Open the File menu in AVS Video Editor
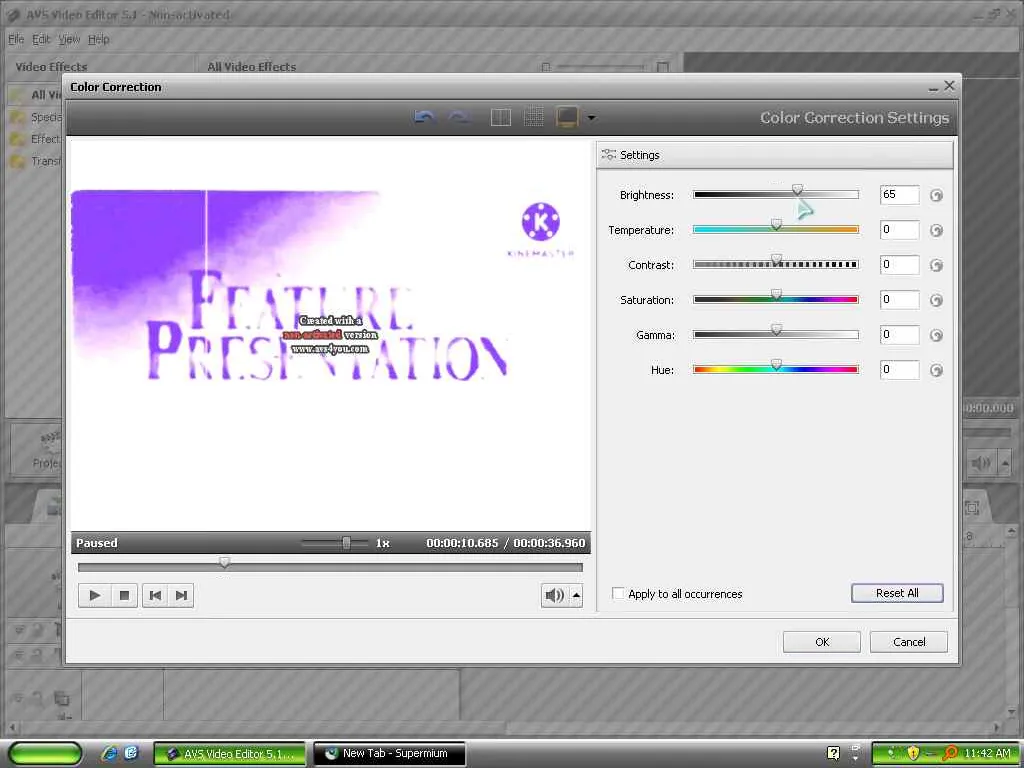Screen dimensions: 1024x768 click(x=16, y=39)
